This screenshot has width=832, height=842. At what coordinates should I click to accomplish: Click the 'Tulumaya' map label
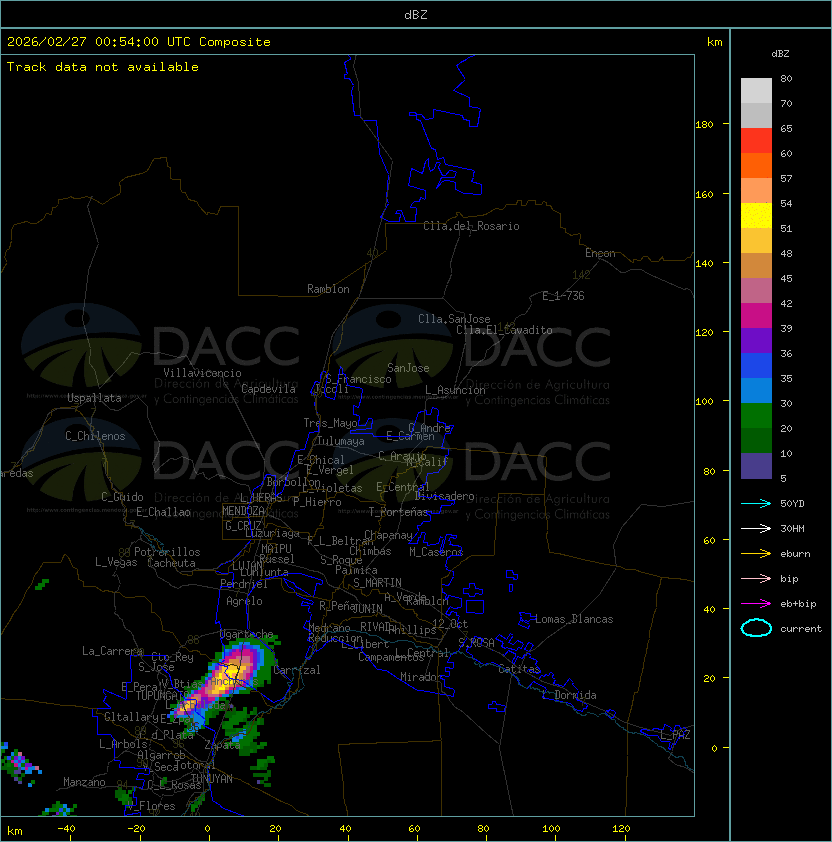click(x=341, y=441)
